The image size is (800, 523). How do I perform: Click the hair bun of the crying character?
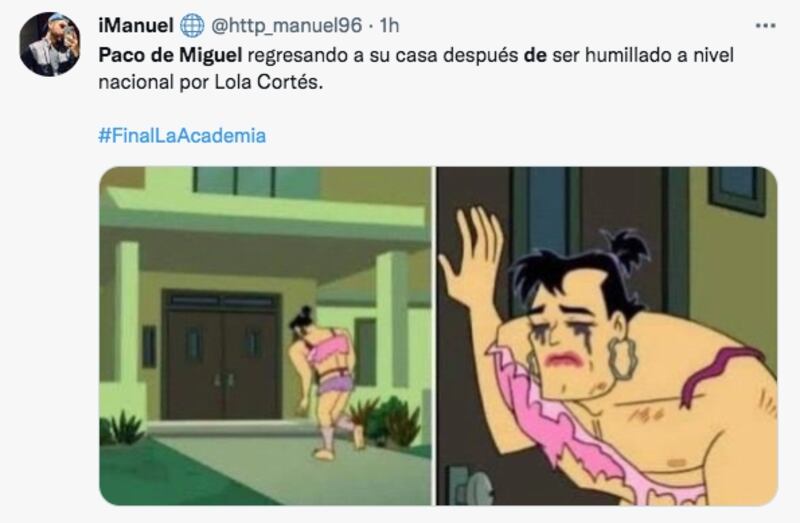click(x=629, y=250)
